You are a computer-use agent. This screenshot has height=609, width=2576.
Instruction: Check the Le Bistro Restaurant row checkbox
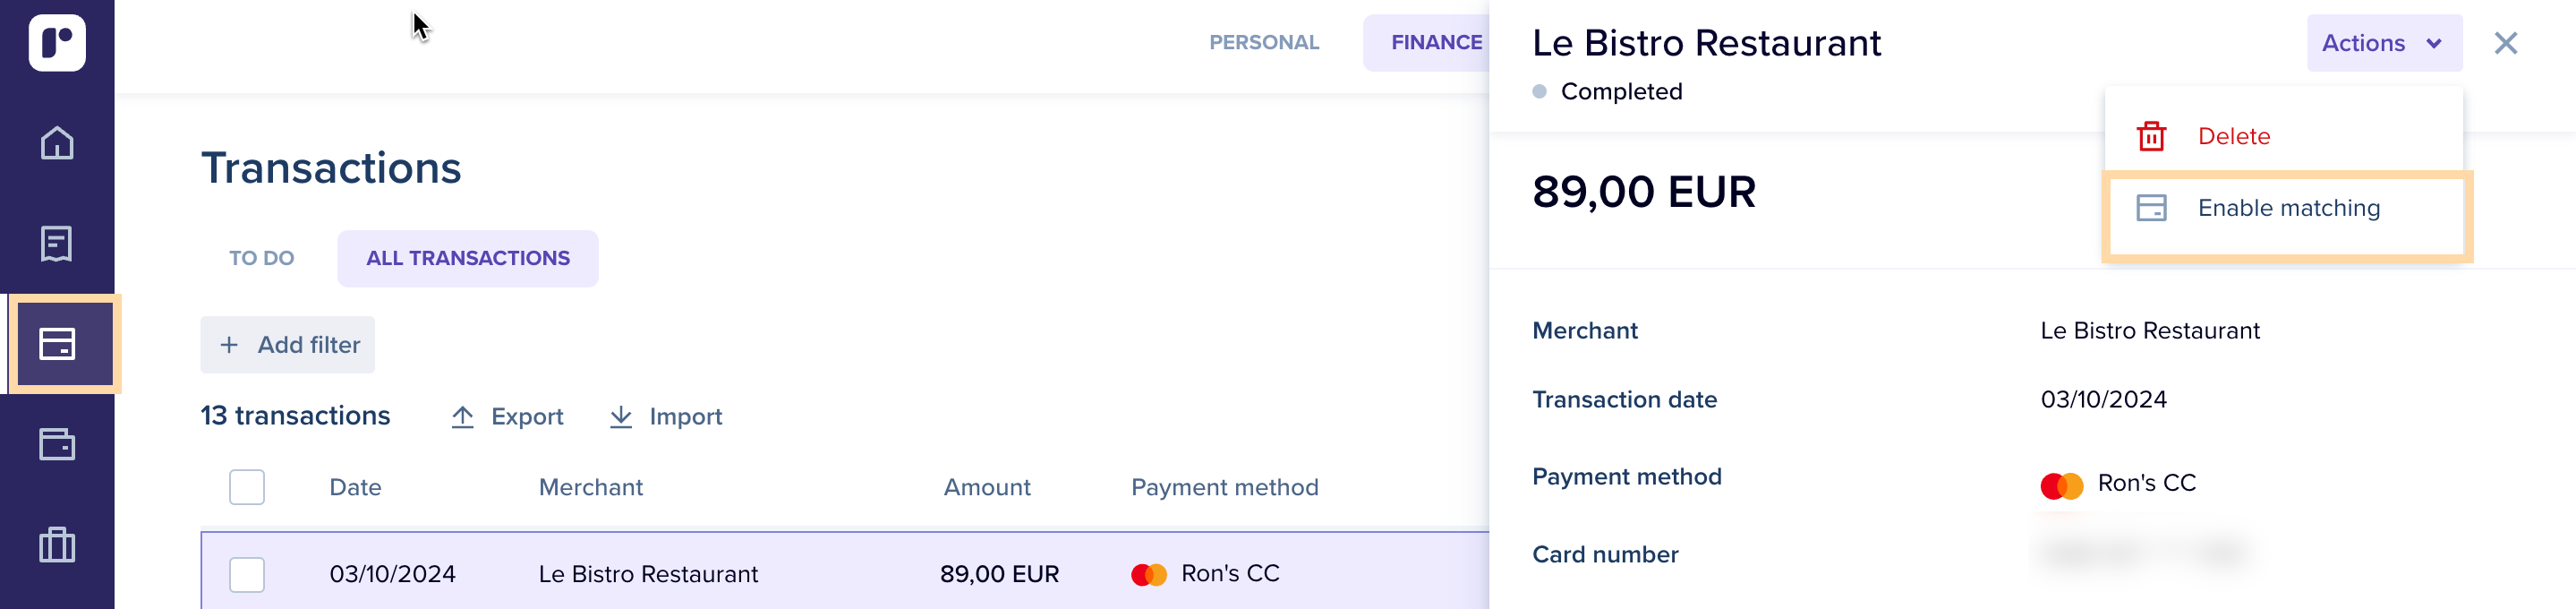click(247, 574)
